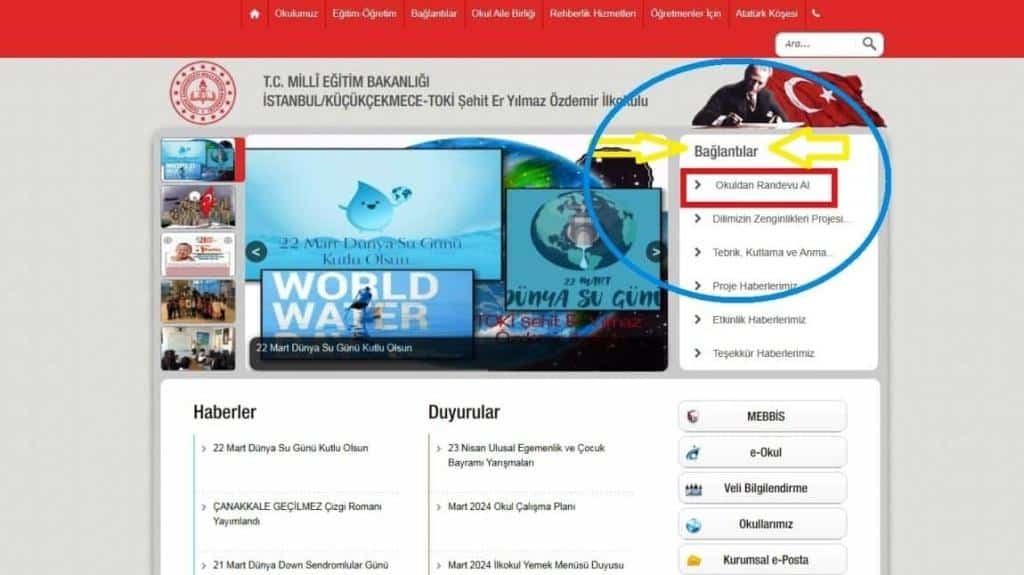The width and height of the screenshot is (1024, 575).
Task: Go to previous slide with left arrow
Action: point(257,252)
